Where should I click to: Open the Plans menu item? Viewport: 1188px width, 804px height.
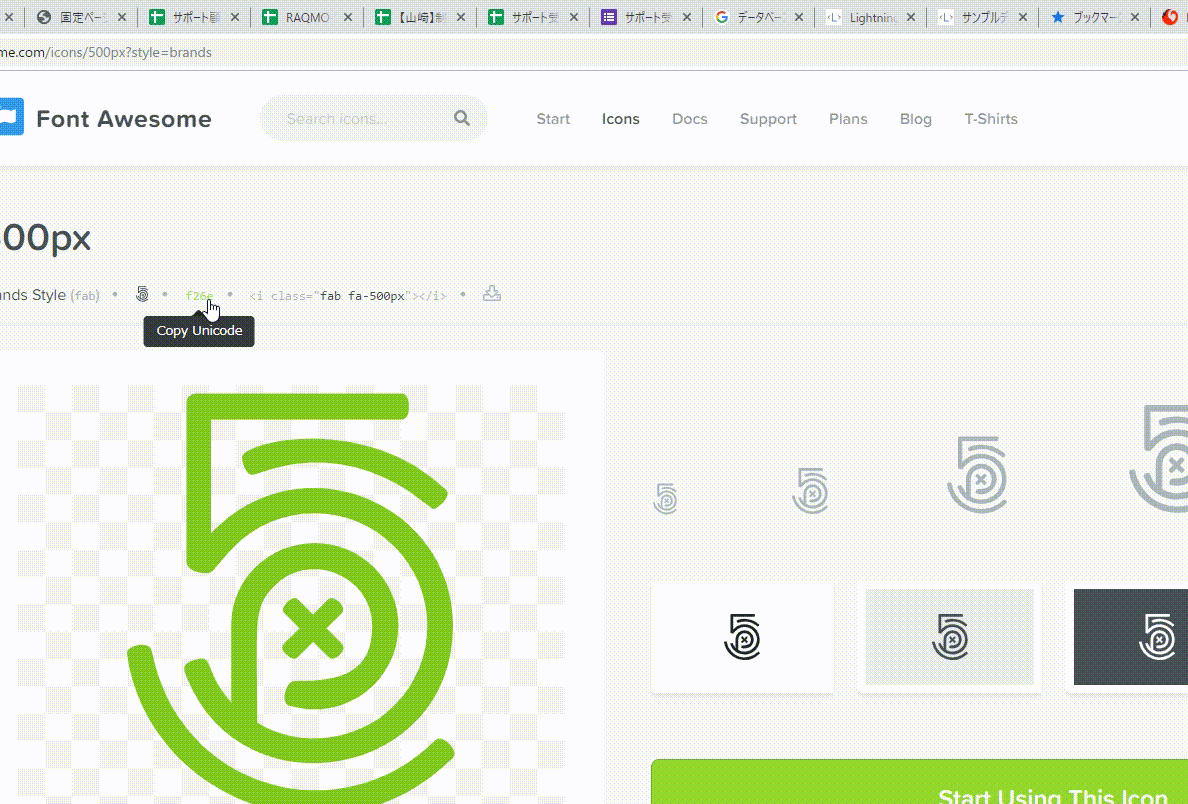(848, 119)
